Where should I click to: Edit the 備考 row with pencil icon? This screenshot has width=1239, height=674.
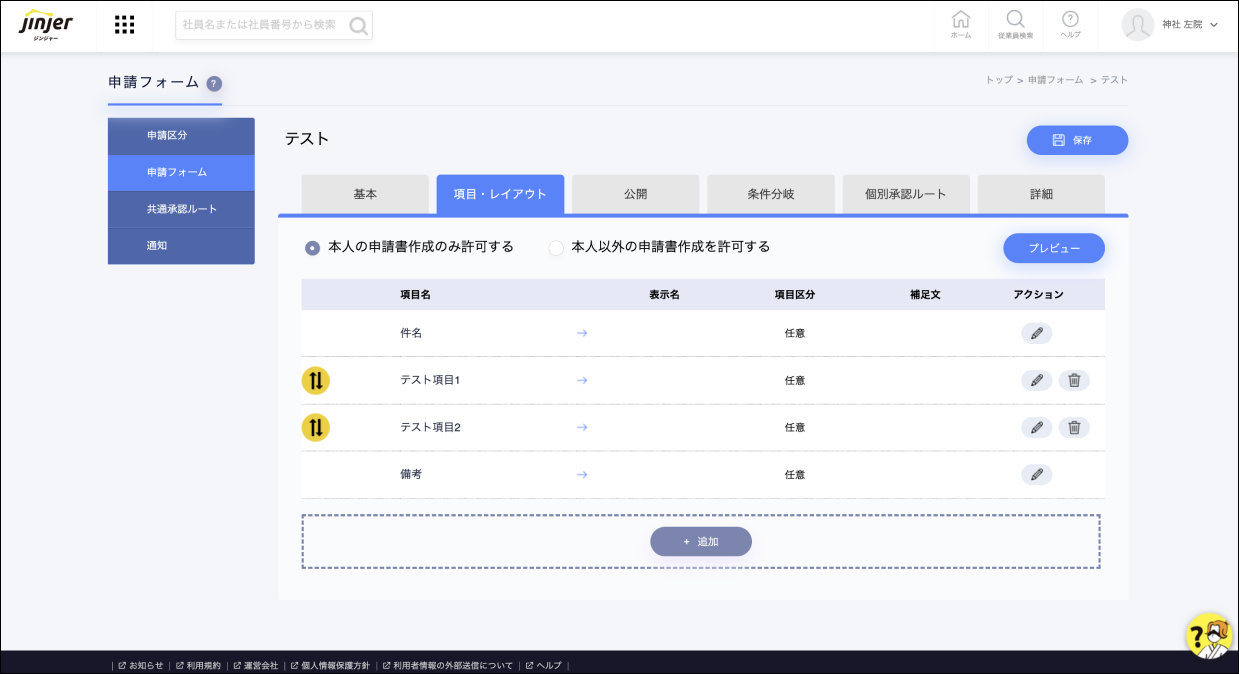1036,474
